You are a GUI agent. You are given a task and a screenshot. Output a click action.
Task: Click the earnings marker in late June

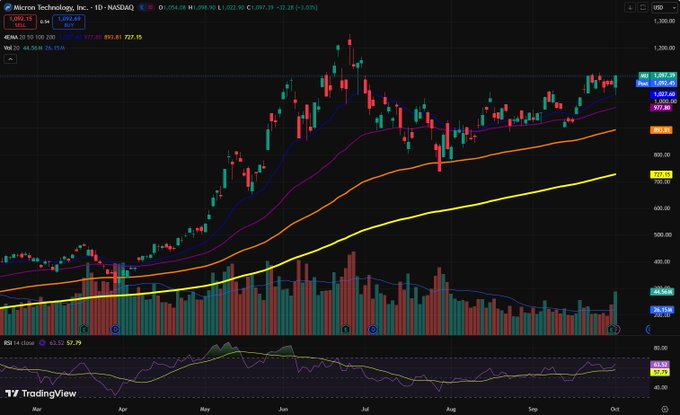346,330
